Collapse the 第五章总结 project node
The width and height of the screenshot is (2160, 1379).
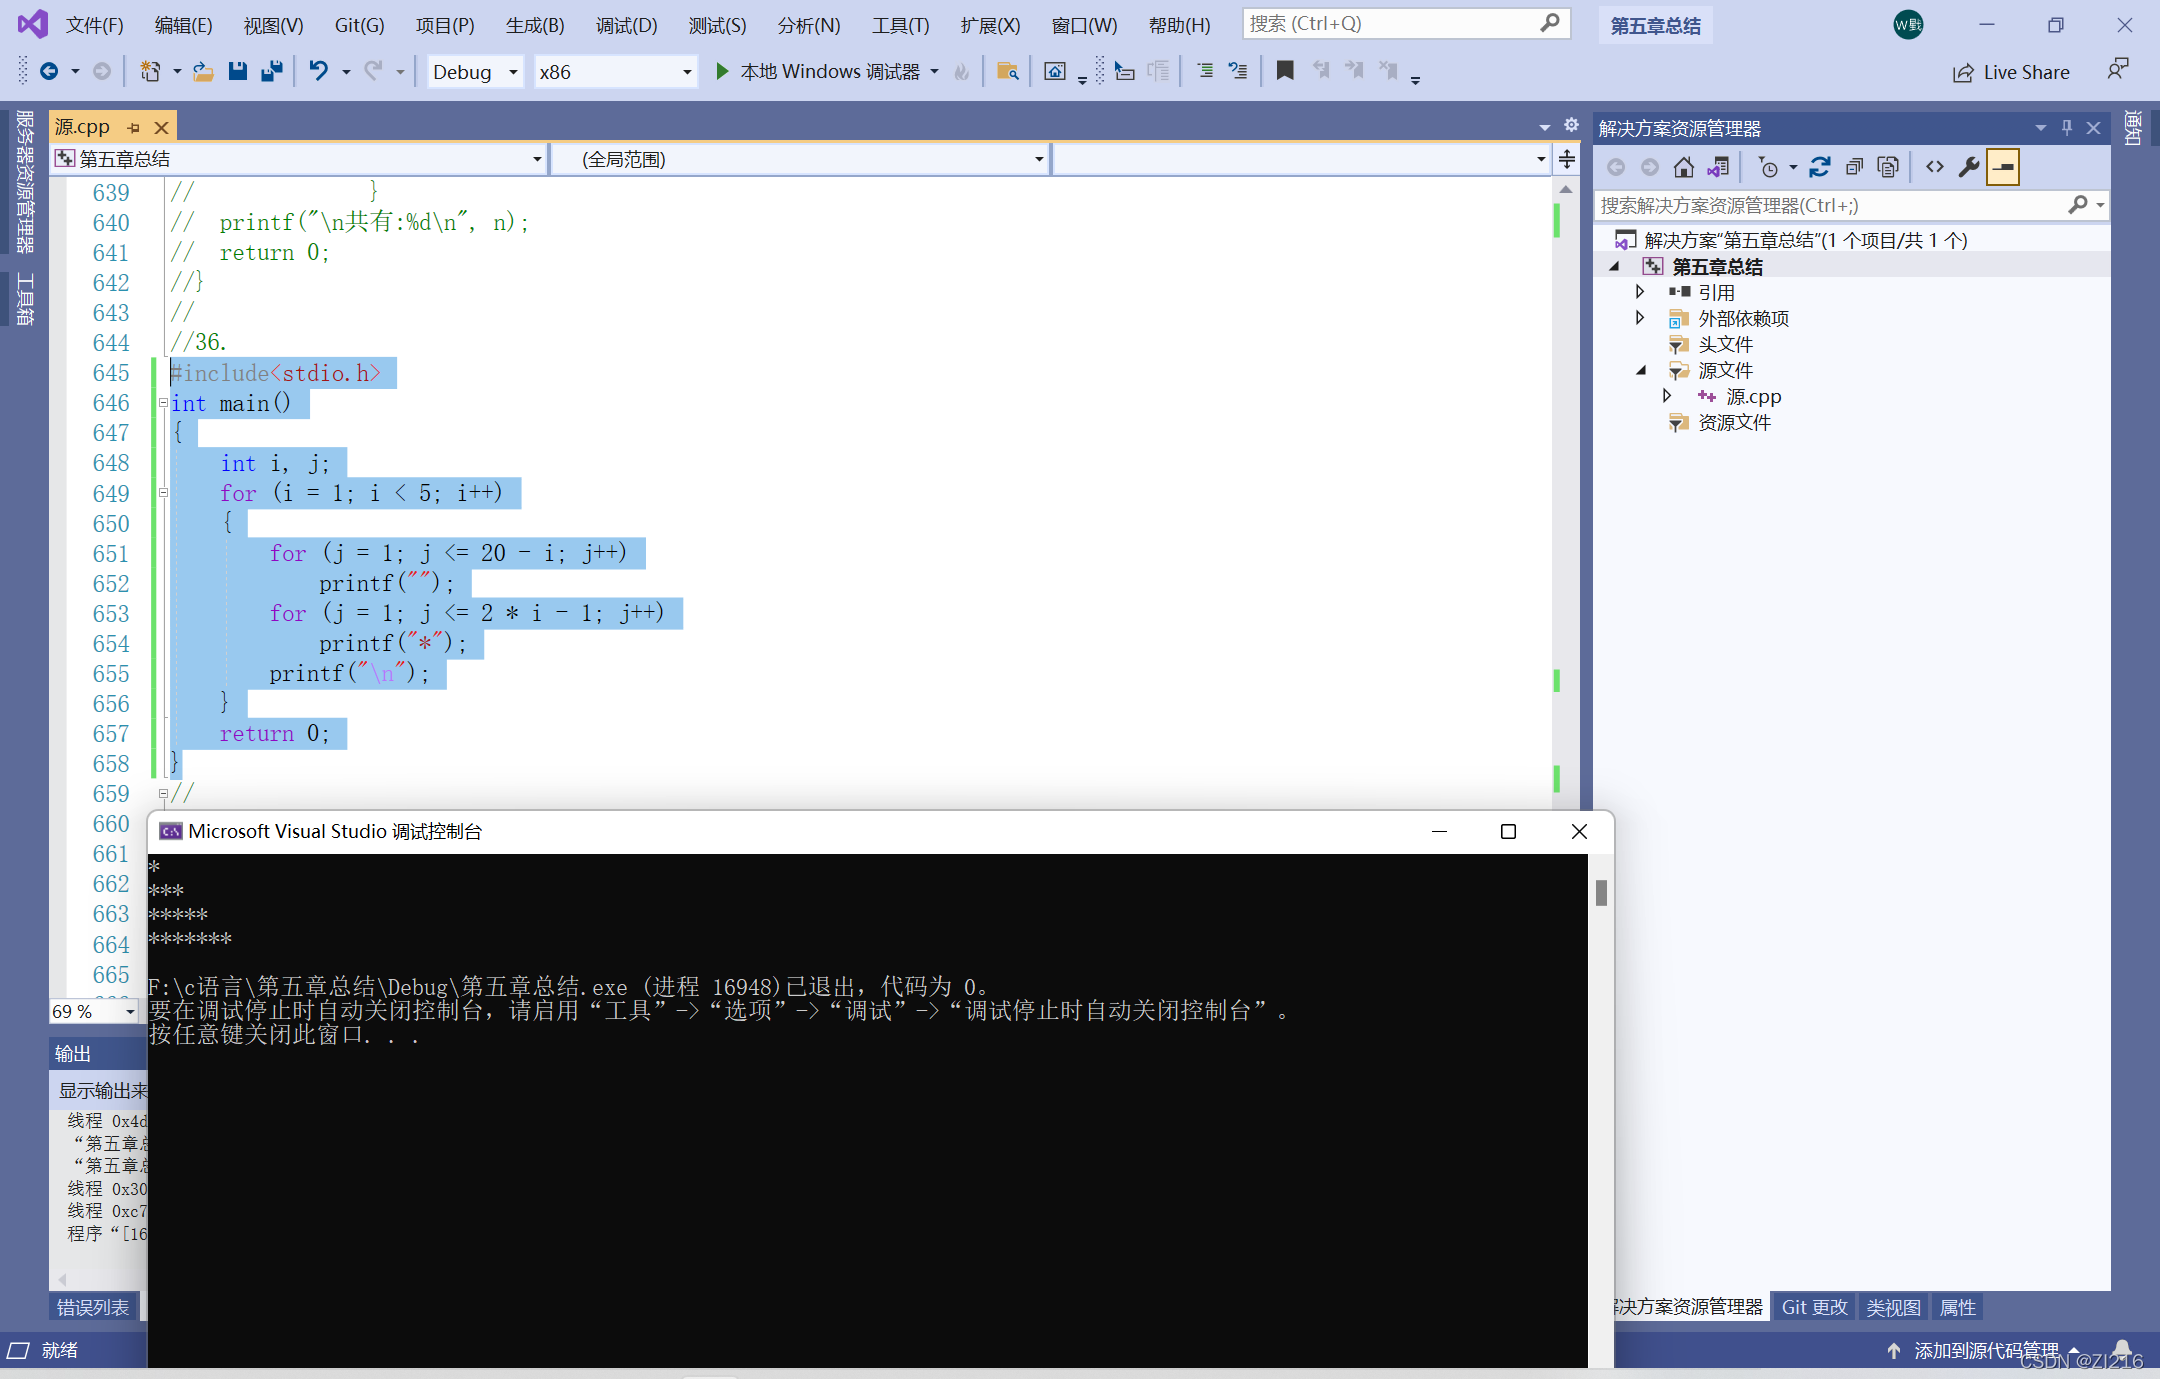pyautogui.click(x=1614, y=266)
